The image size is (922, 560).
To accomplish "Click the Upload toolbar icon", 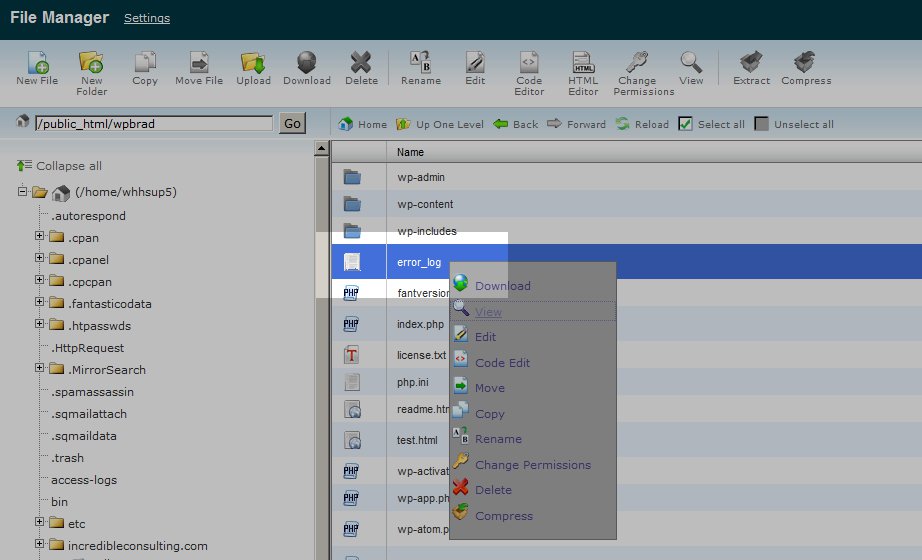I will (253, 64).
